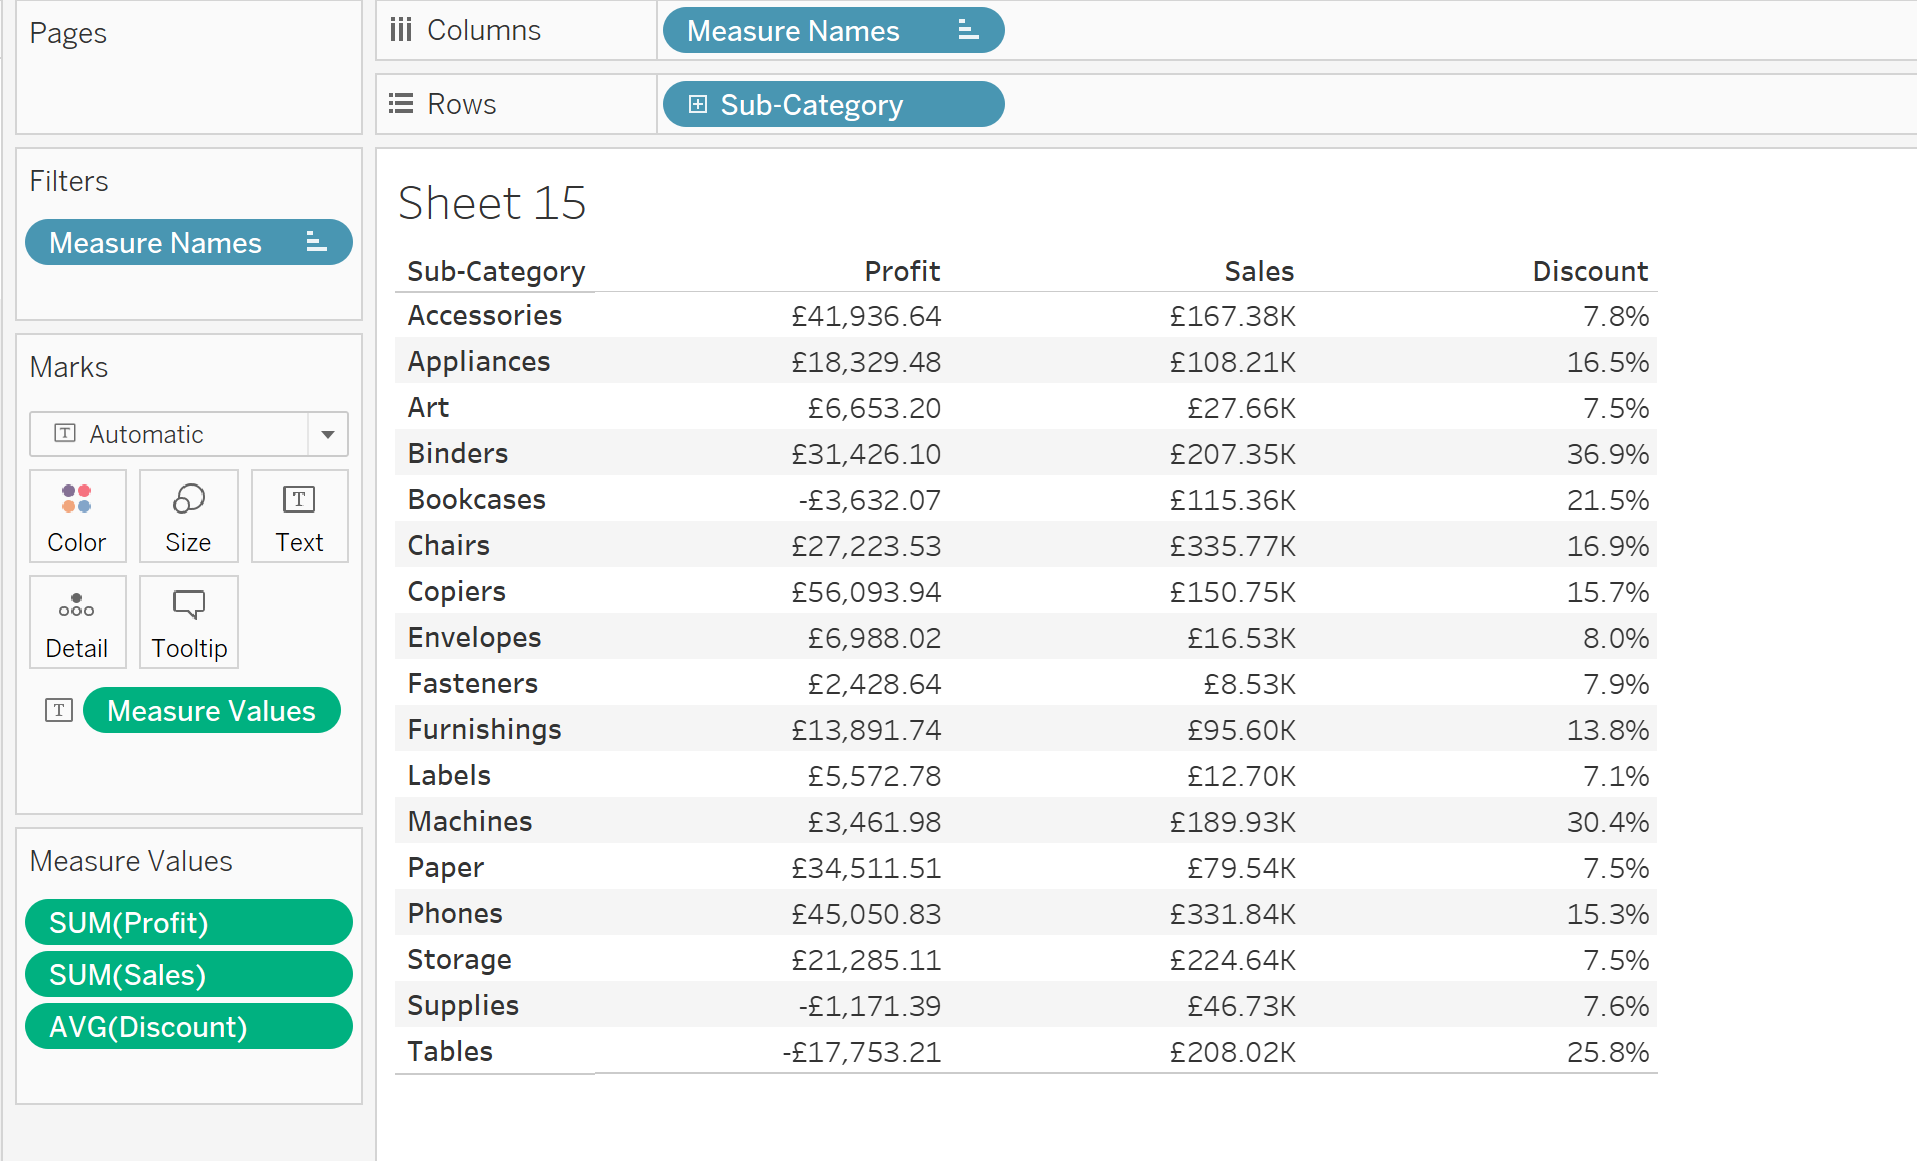Click the Sheet 15 title
This screenshot has height=1161, width=1917.
tap(492, 203)
